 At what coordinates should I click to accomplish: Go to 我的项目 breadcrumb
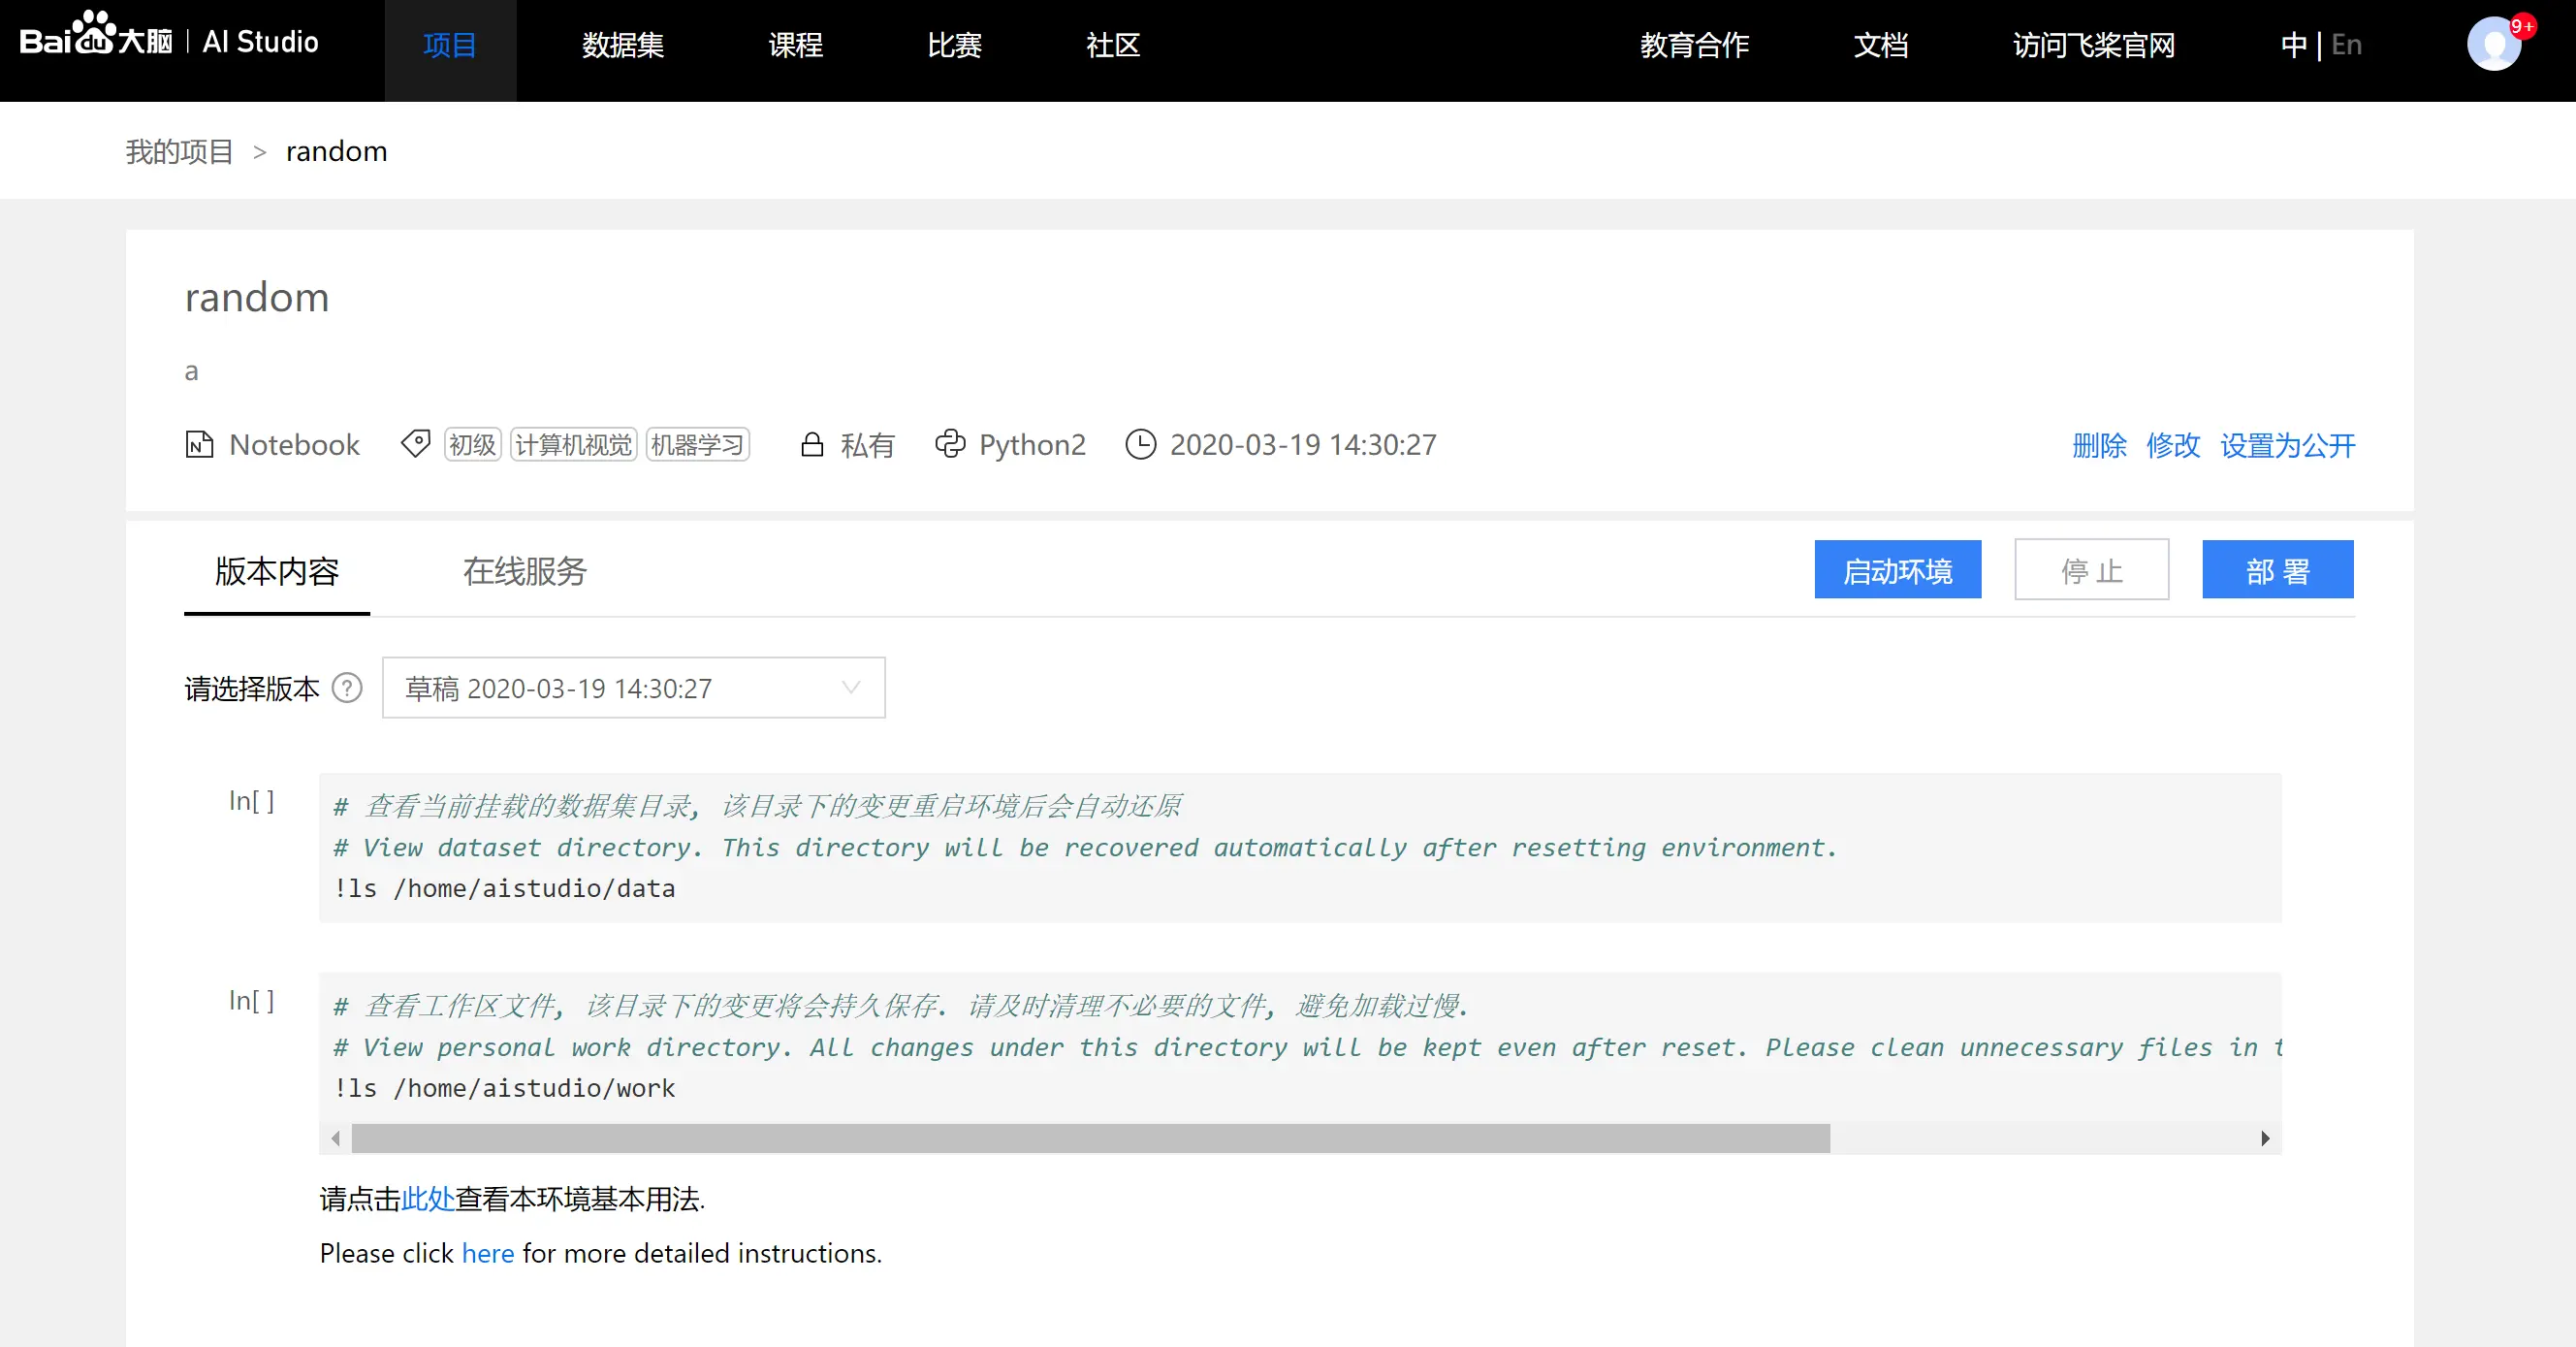[x=179, y=151]
